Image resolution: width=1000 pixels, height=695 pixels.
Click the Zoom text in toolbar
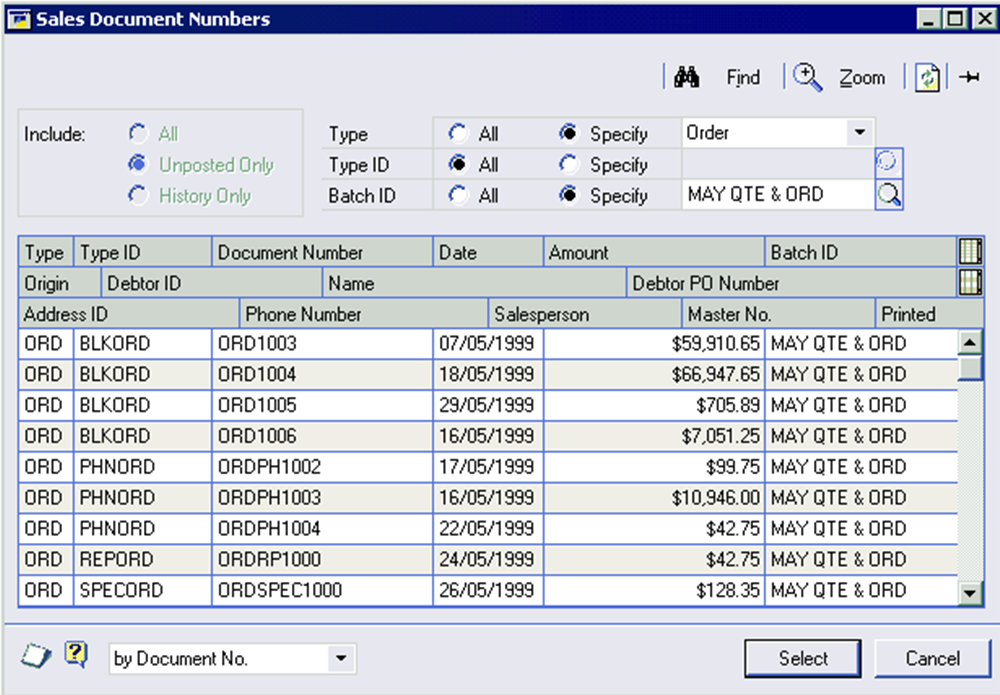(862, 78)
